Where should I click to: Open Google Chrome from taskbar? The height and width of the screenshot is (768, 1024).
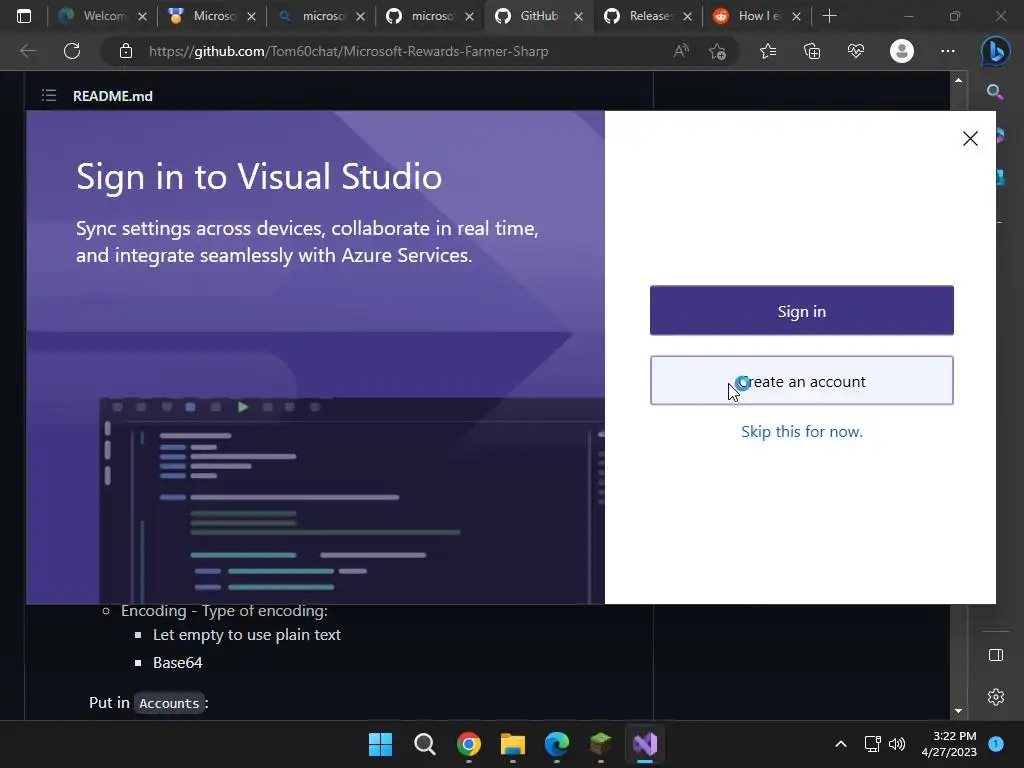coord(468,744)
